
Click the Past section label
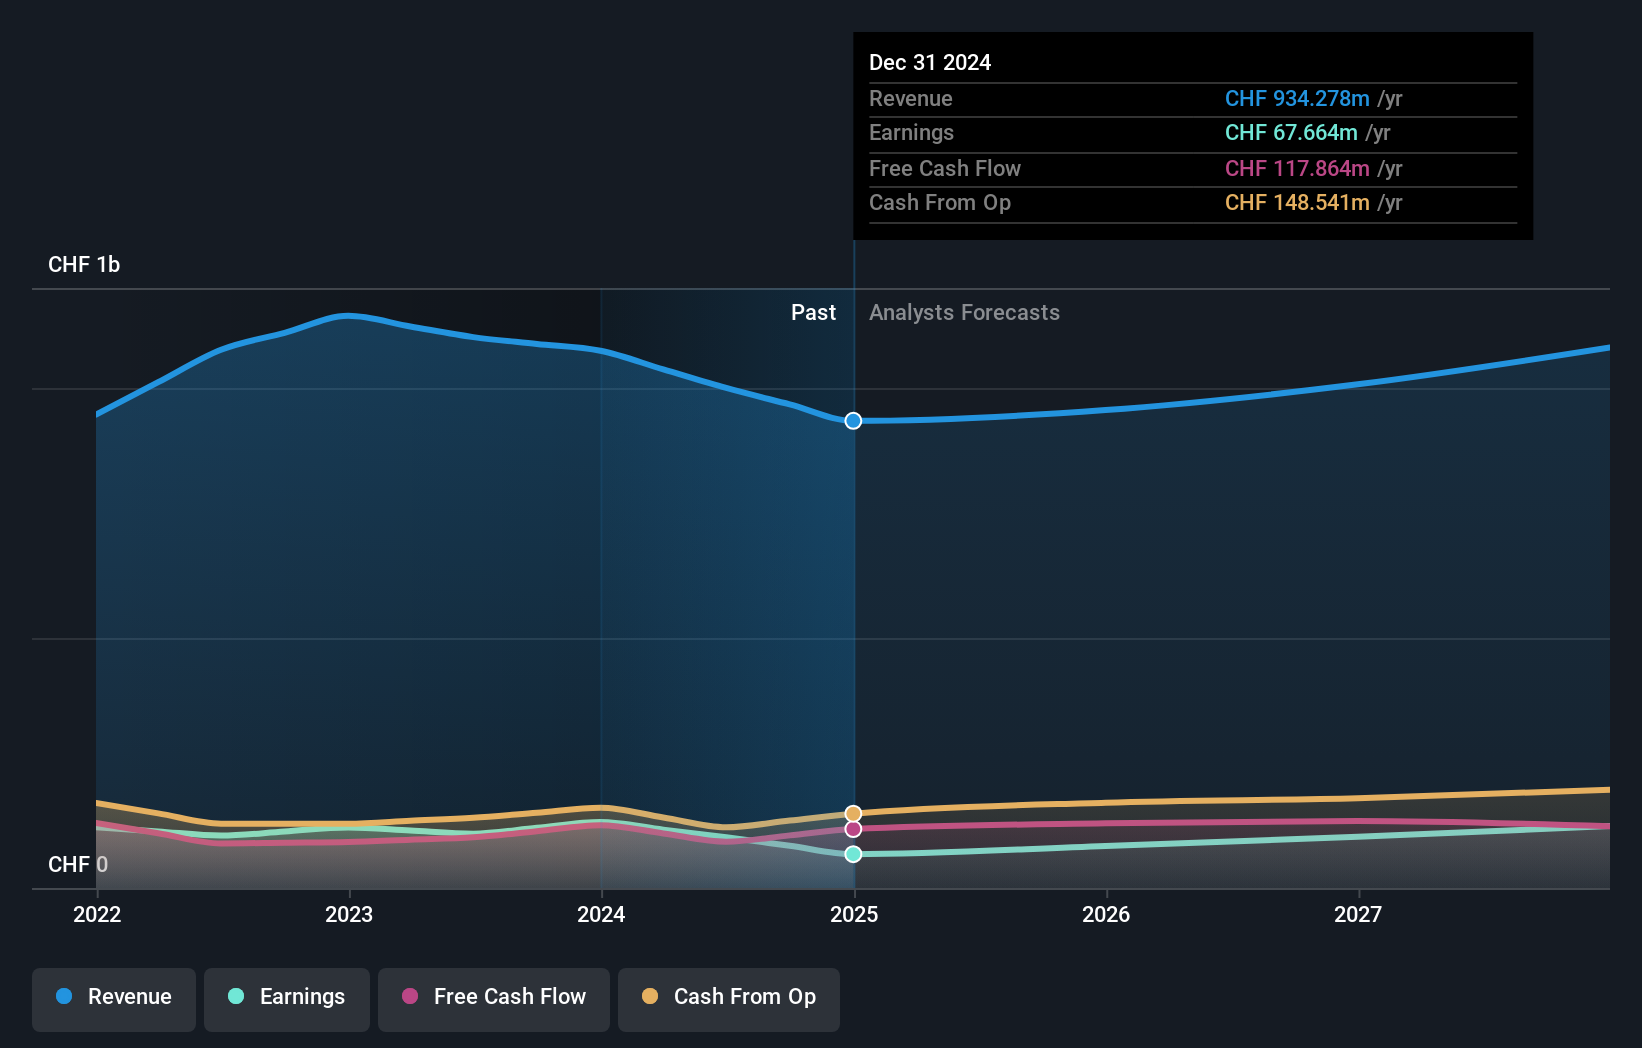coord(813,312)
